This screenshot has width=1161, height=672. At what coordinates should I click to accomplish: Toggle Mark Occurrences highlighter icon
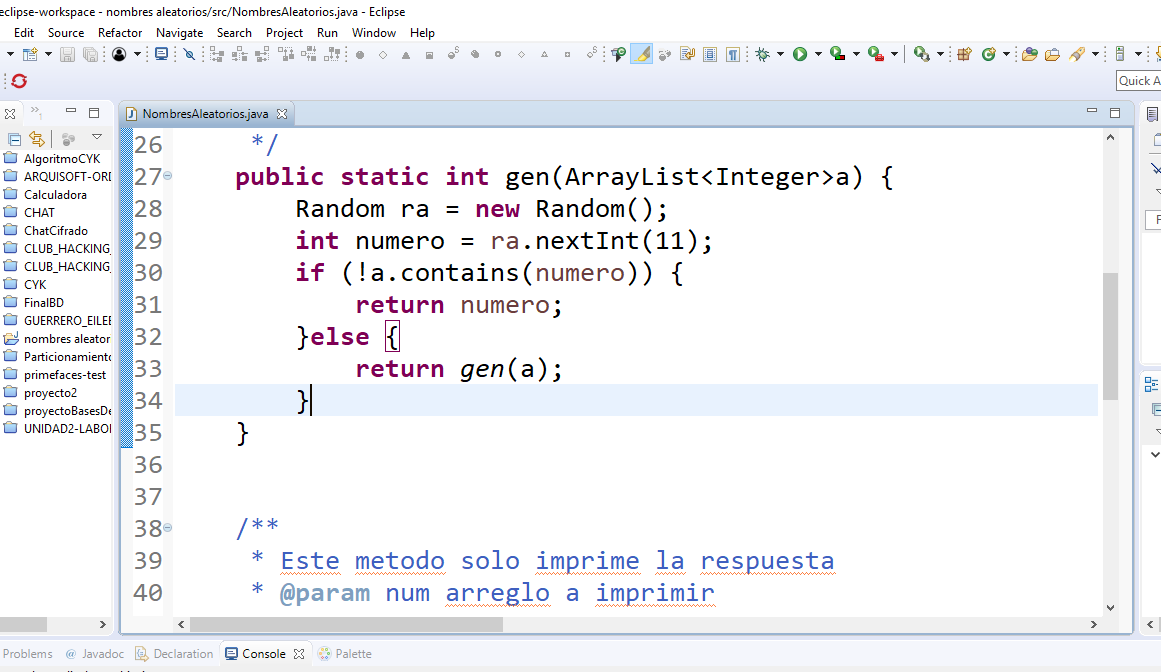pos(641,53)
